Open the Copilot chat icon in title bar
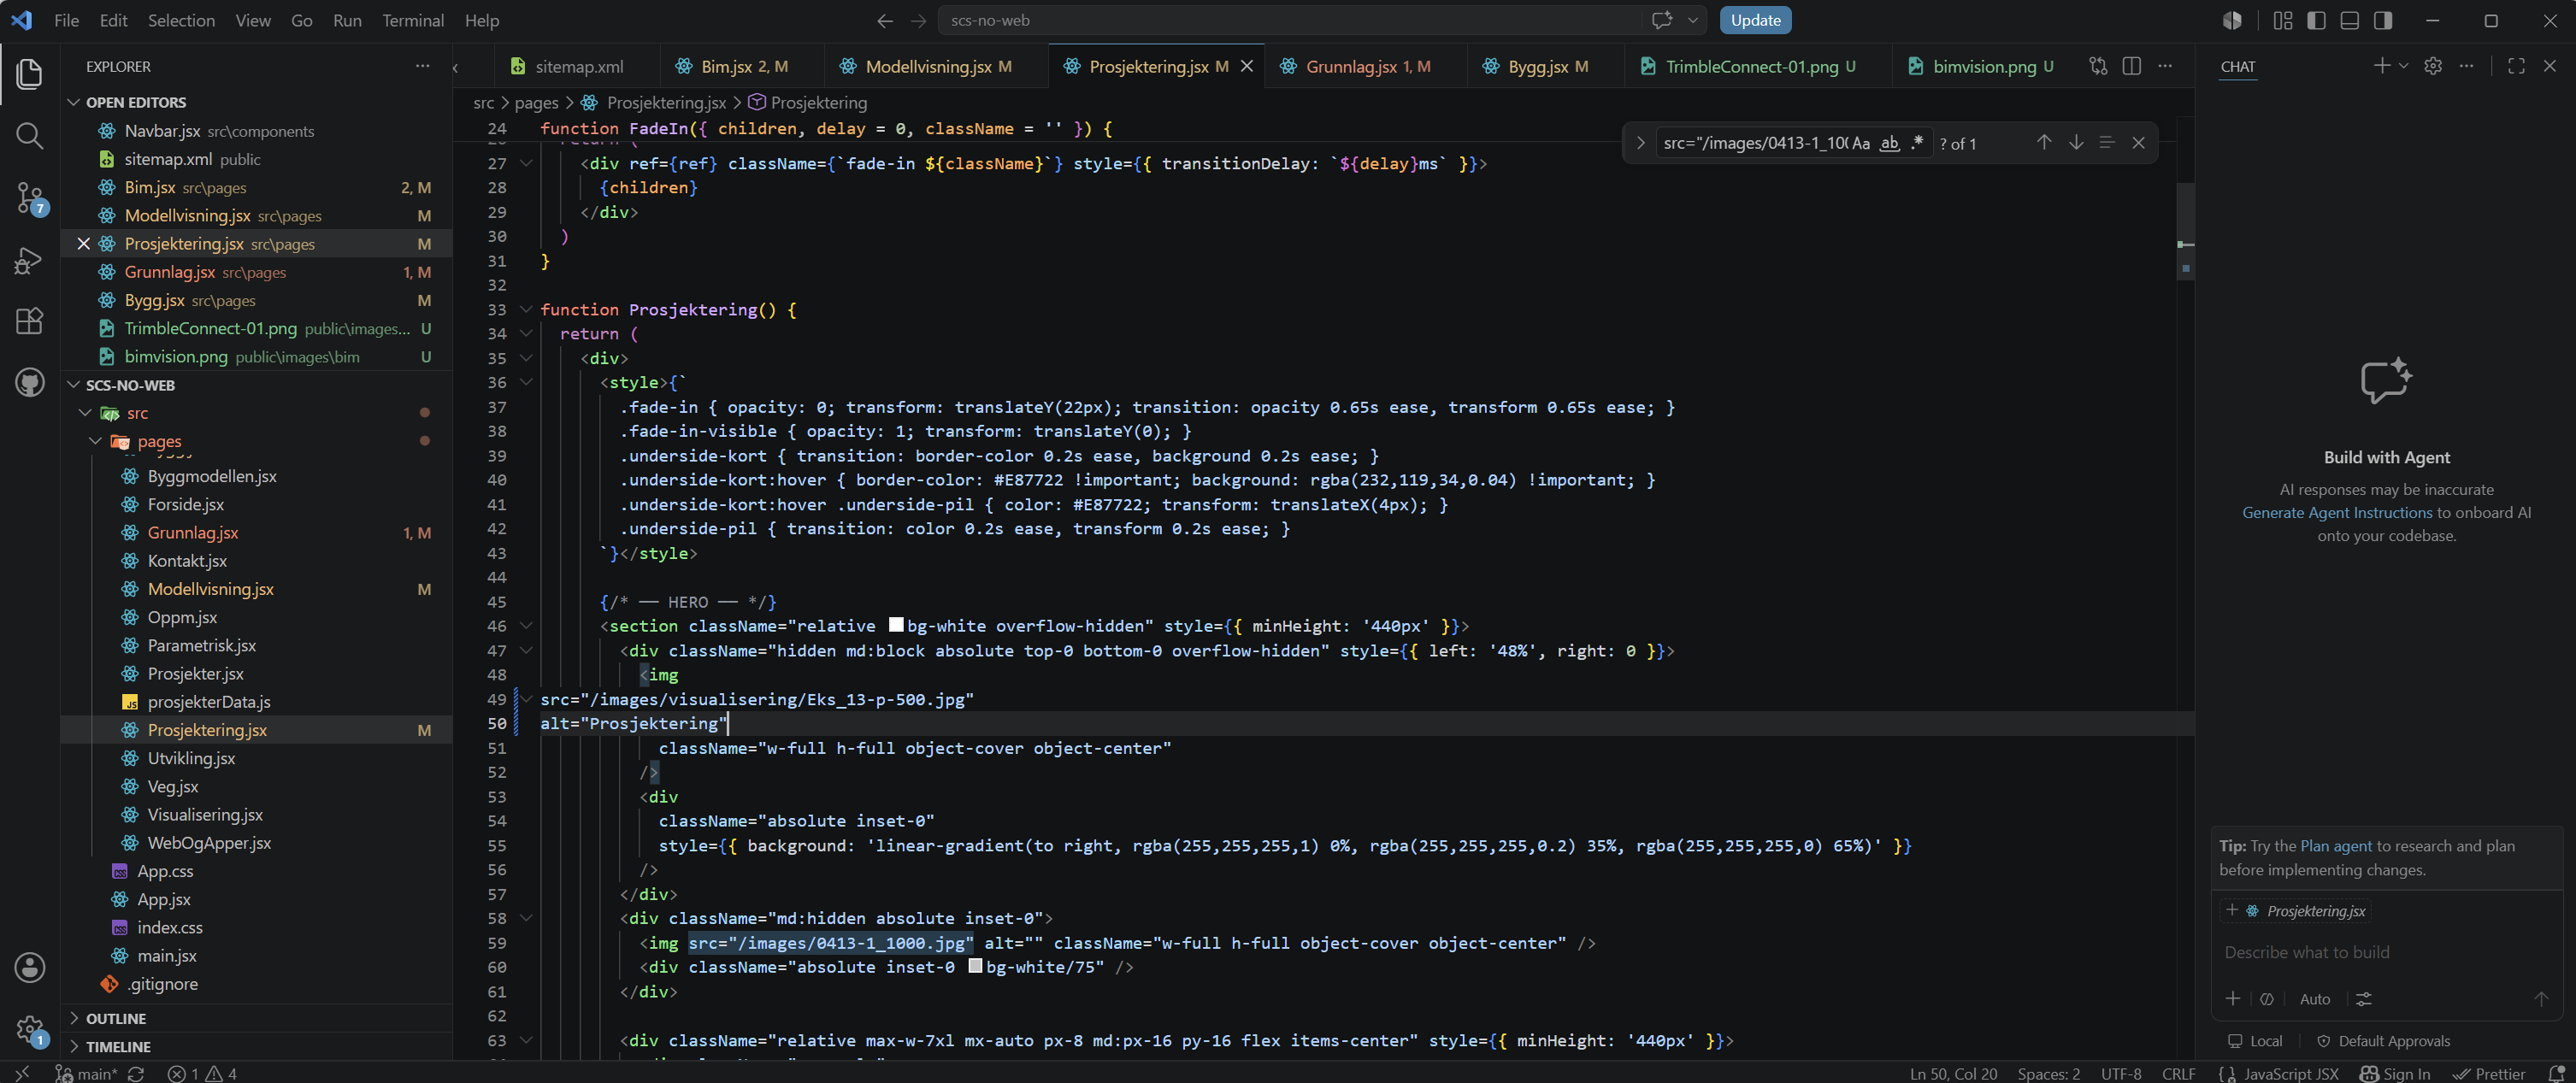Screen dimensions: 2576x1083 (1662, 20)
